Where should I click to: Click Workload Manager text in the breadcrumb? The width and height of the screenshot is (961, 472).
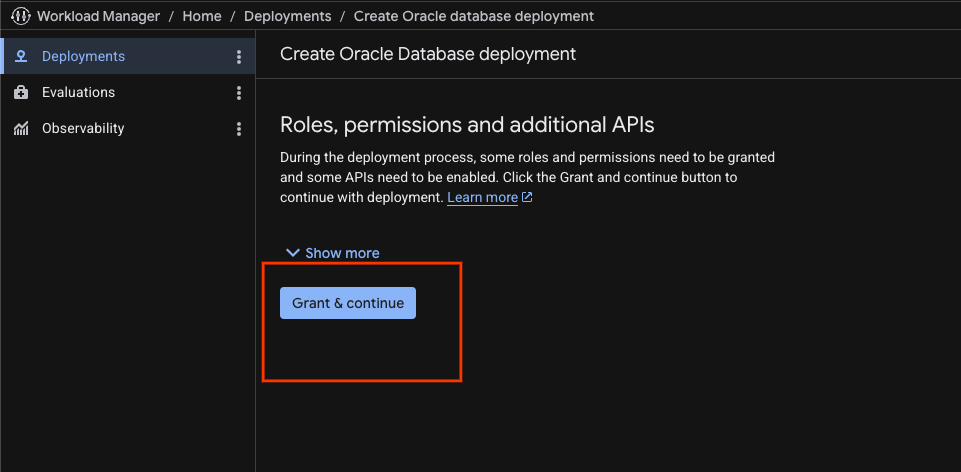[99, 16]
